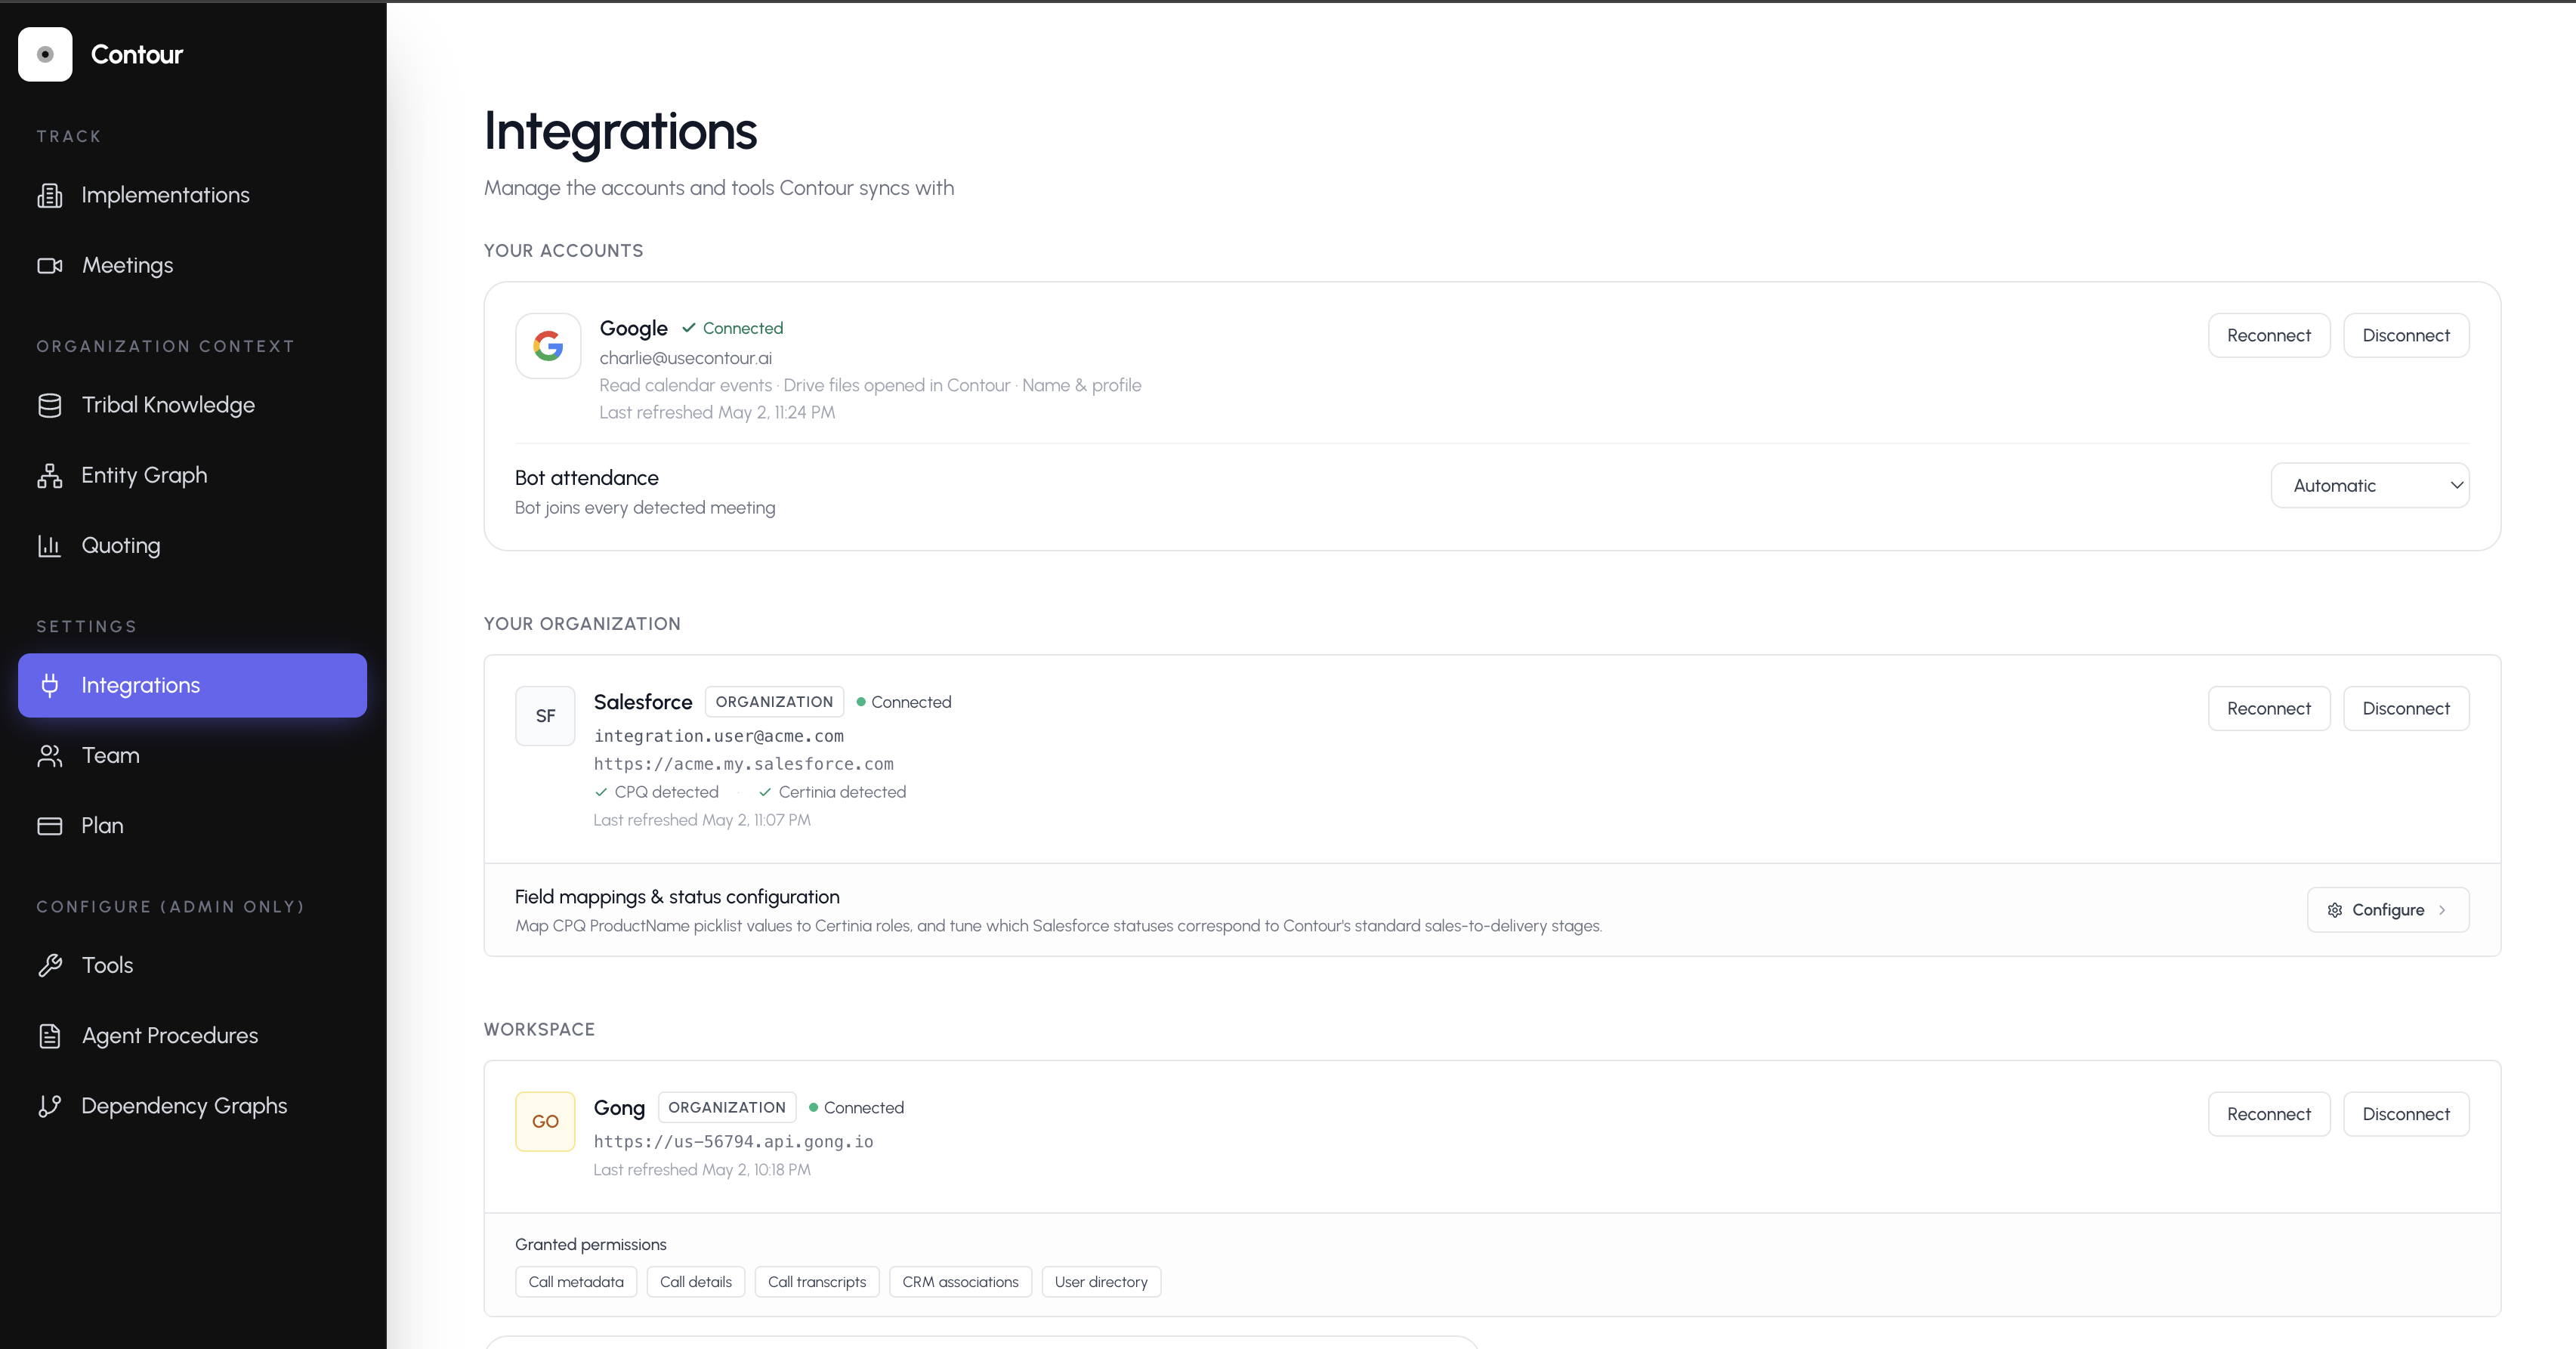Click the User directory permission chip
The width and height of the screenshot is (2576, 1349).
[x=1101, y=1282]
